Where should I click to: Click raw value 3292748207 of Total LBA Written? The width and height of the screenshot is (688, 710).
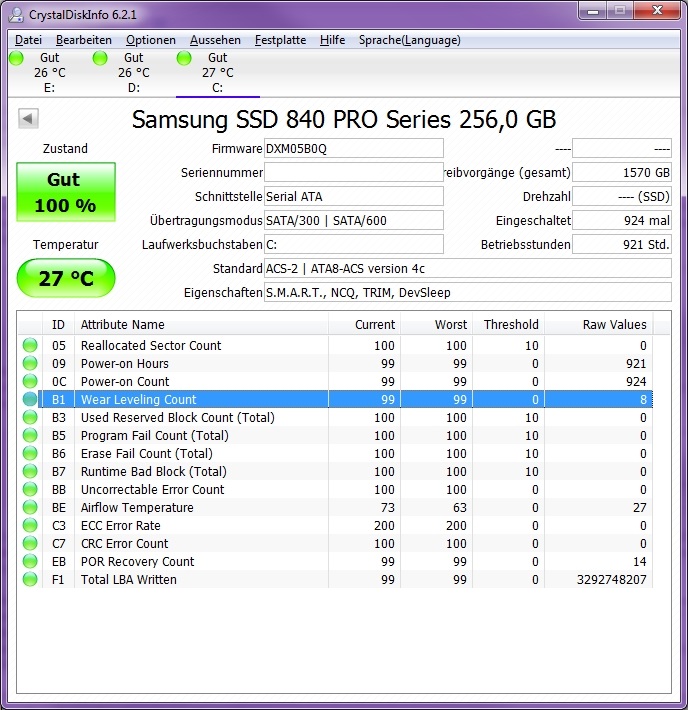click(x=611, y=580)
